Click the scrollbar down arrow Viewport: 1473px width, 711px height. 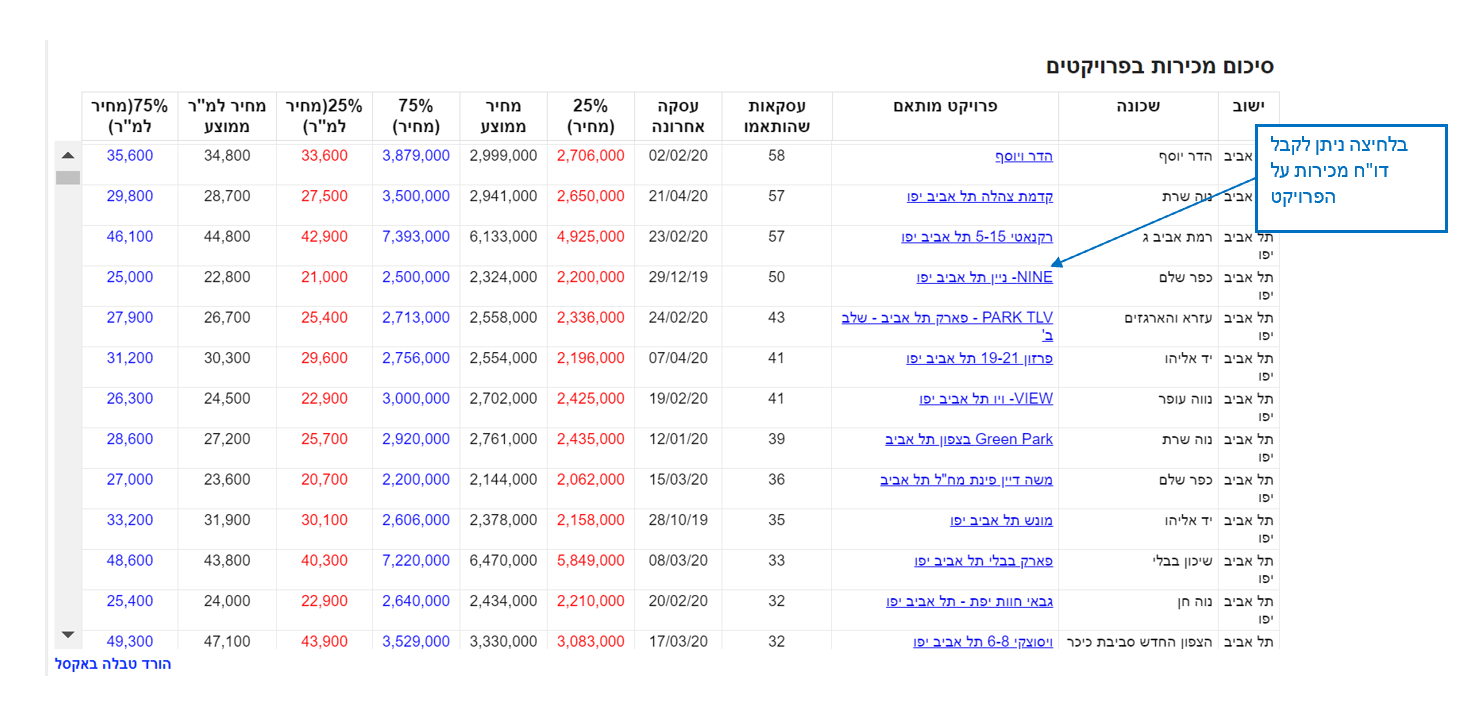tap(68, 634)
